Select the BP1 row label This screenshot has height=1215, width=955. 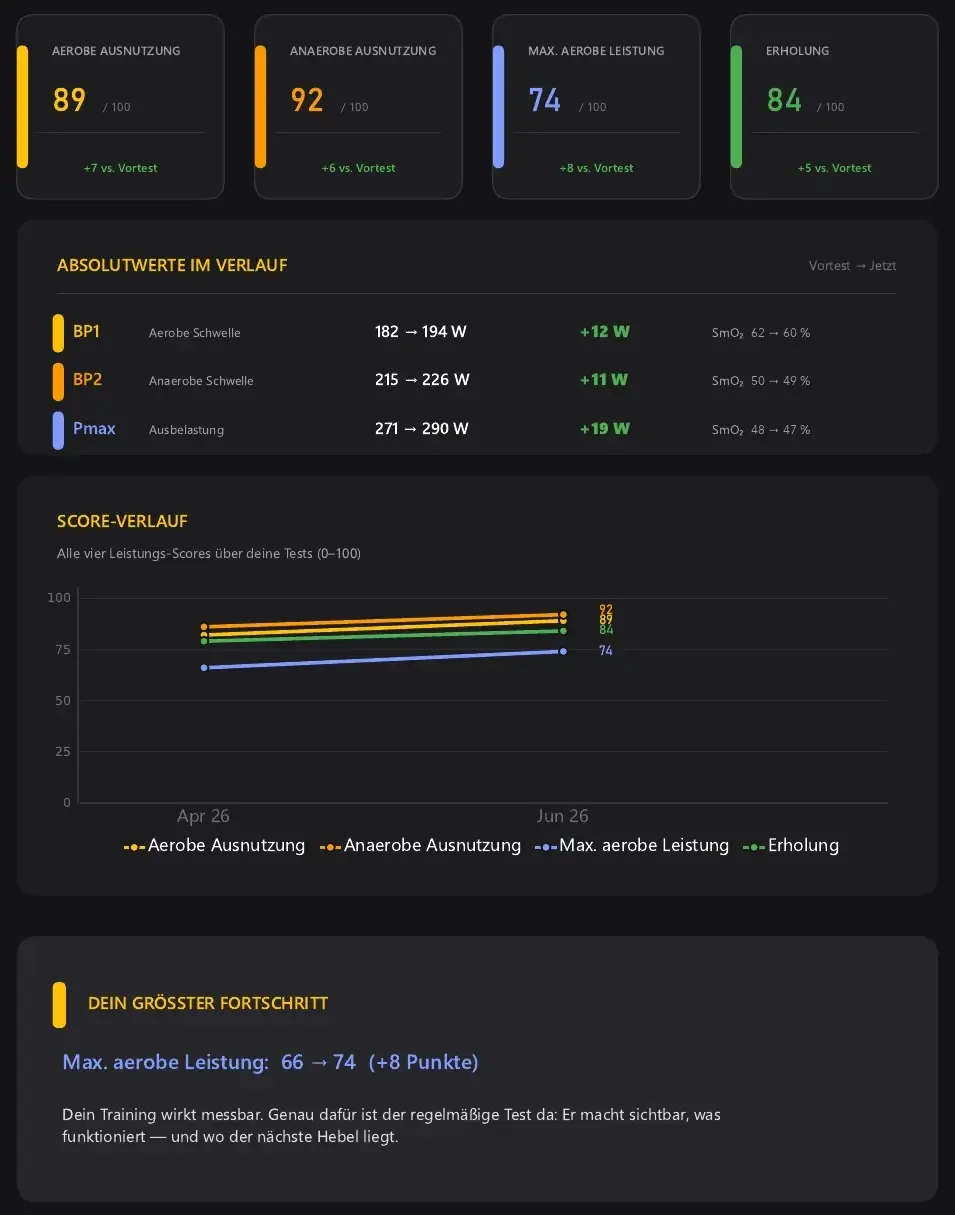coord(86,332)
